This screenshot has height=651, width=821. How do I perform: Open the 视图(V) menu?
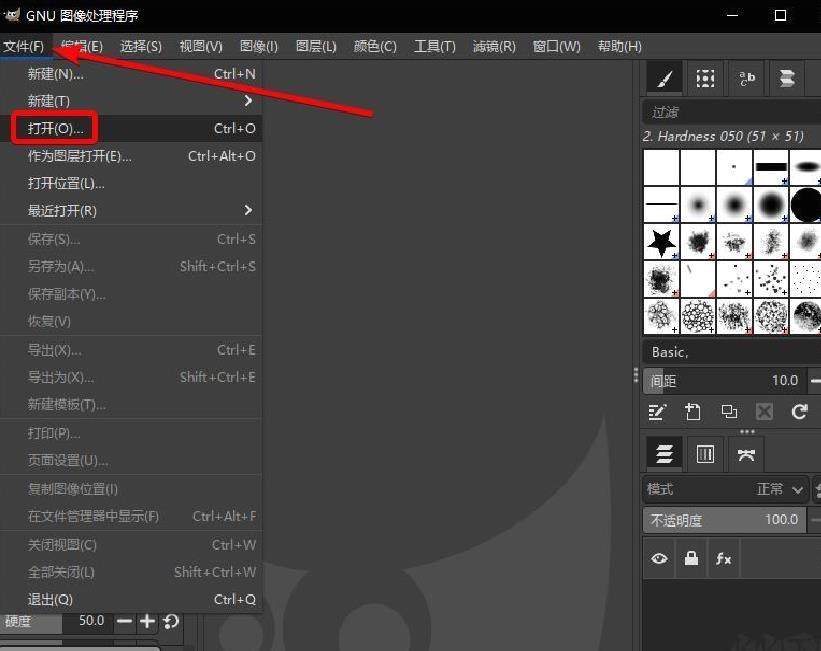click(201, 47)
